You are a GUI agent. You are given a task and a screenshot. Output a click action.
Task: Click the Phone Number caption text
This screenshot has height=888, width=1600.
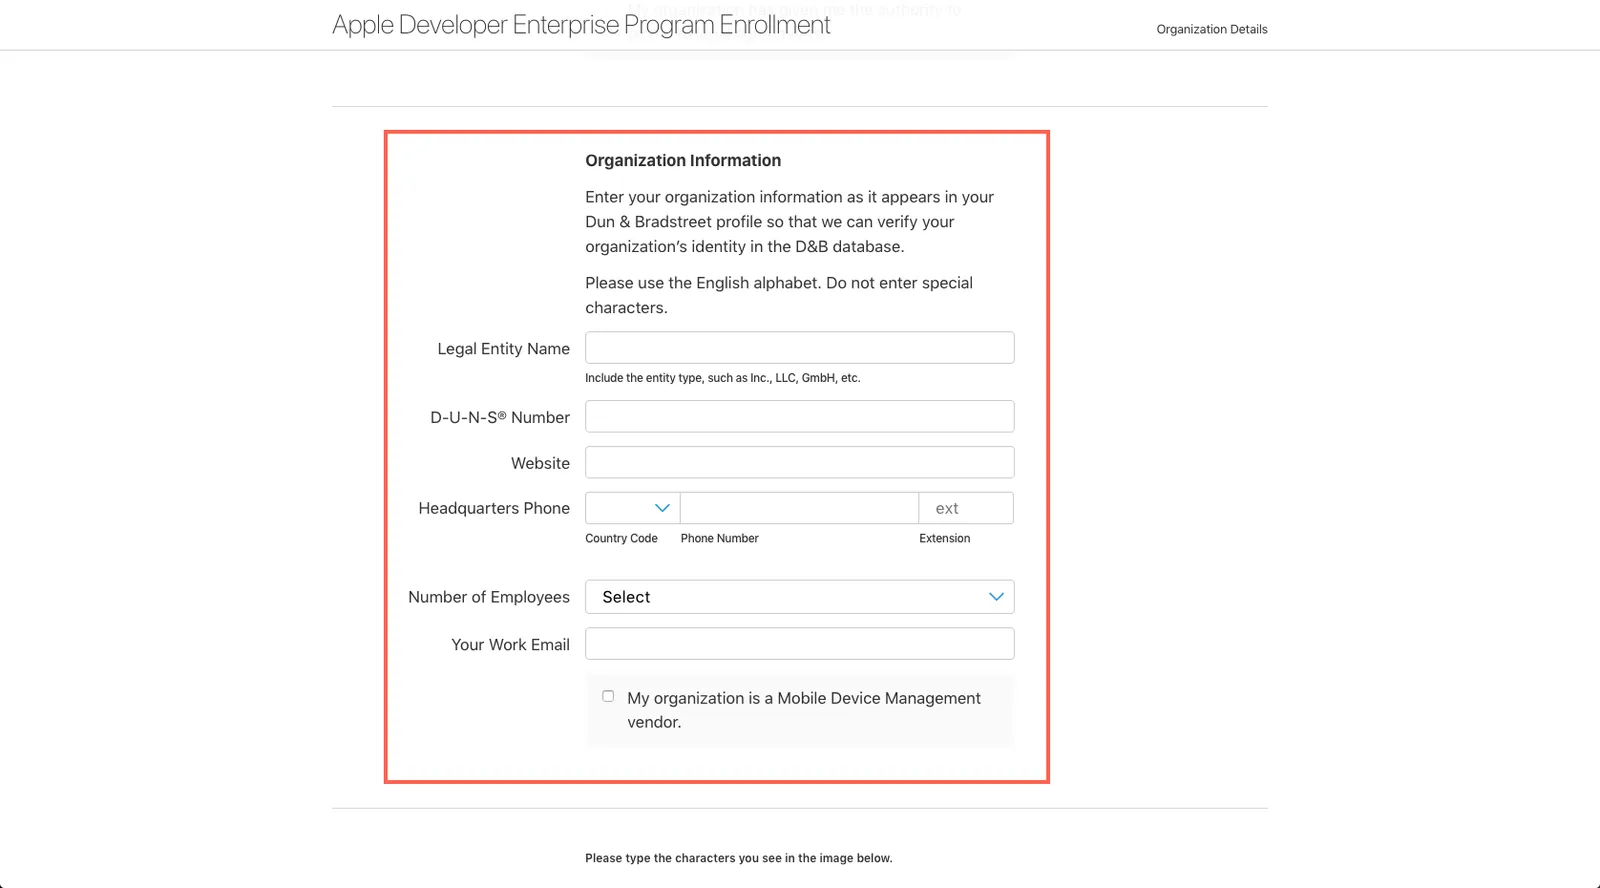point(719,538)
